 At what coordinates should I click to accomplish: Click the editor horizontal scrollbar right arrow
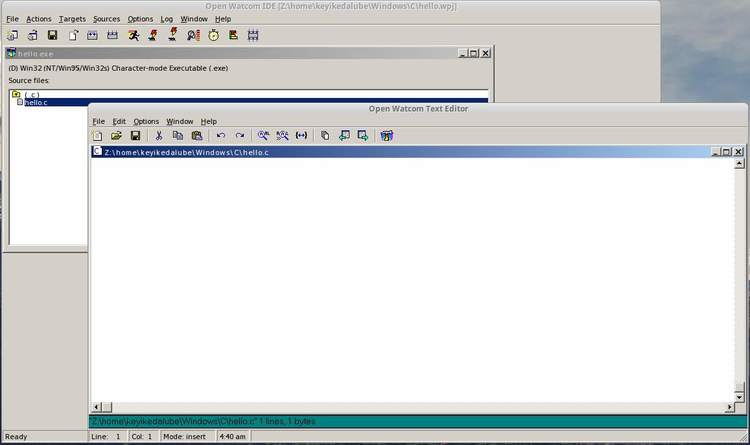(729, 407)
